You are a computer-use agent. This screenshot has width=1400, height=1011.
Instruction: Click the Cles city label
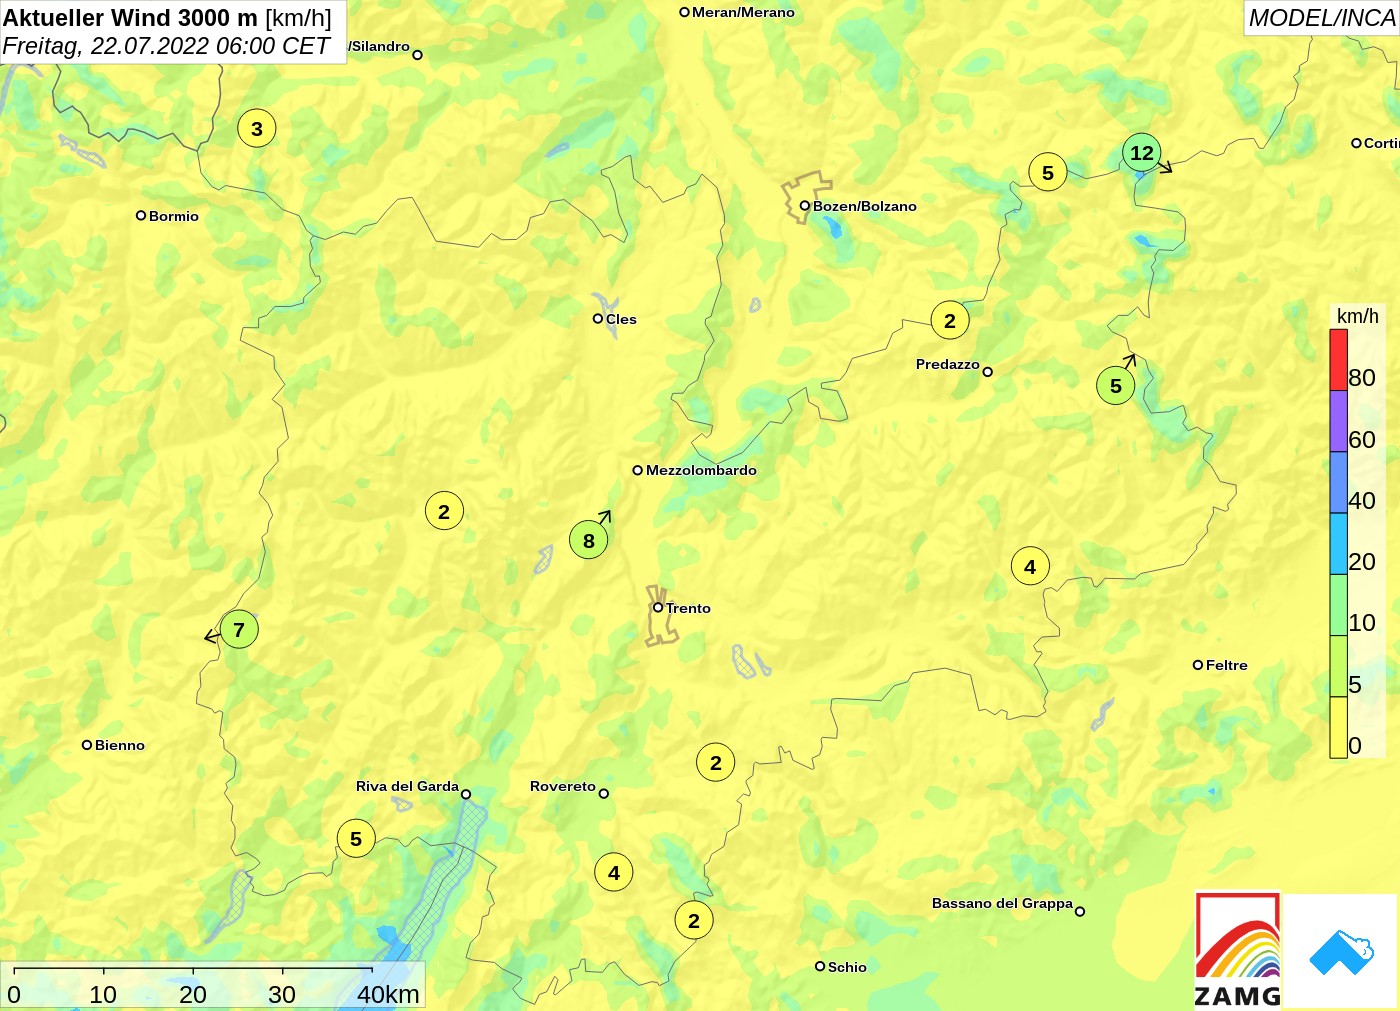click(621, 319)
